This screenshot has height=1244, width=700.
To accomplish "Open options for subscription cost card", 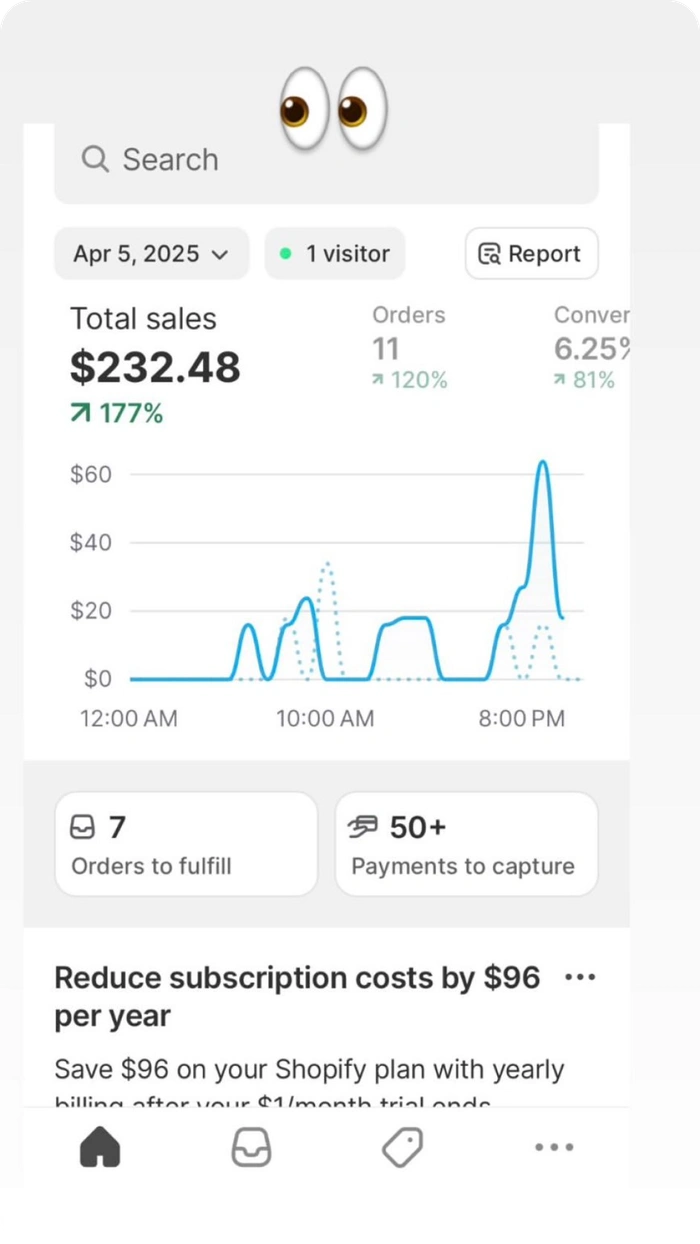I will [580, 977].
